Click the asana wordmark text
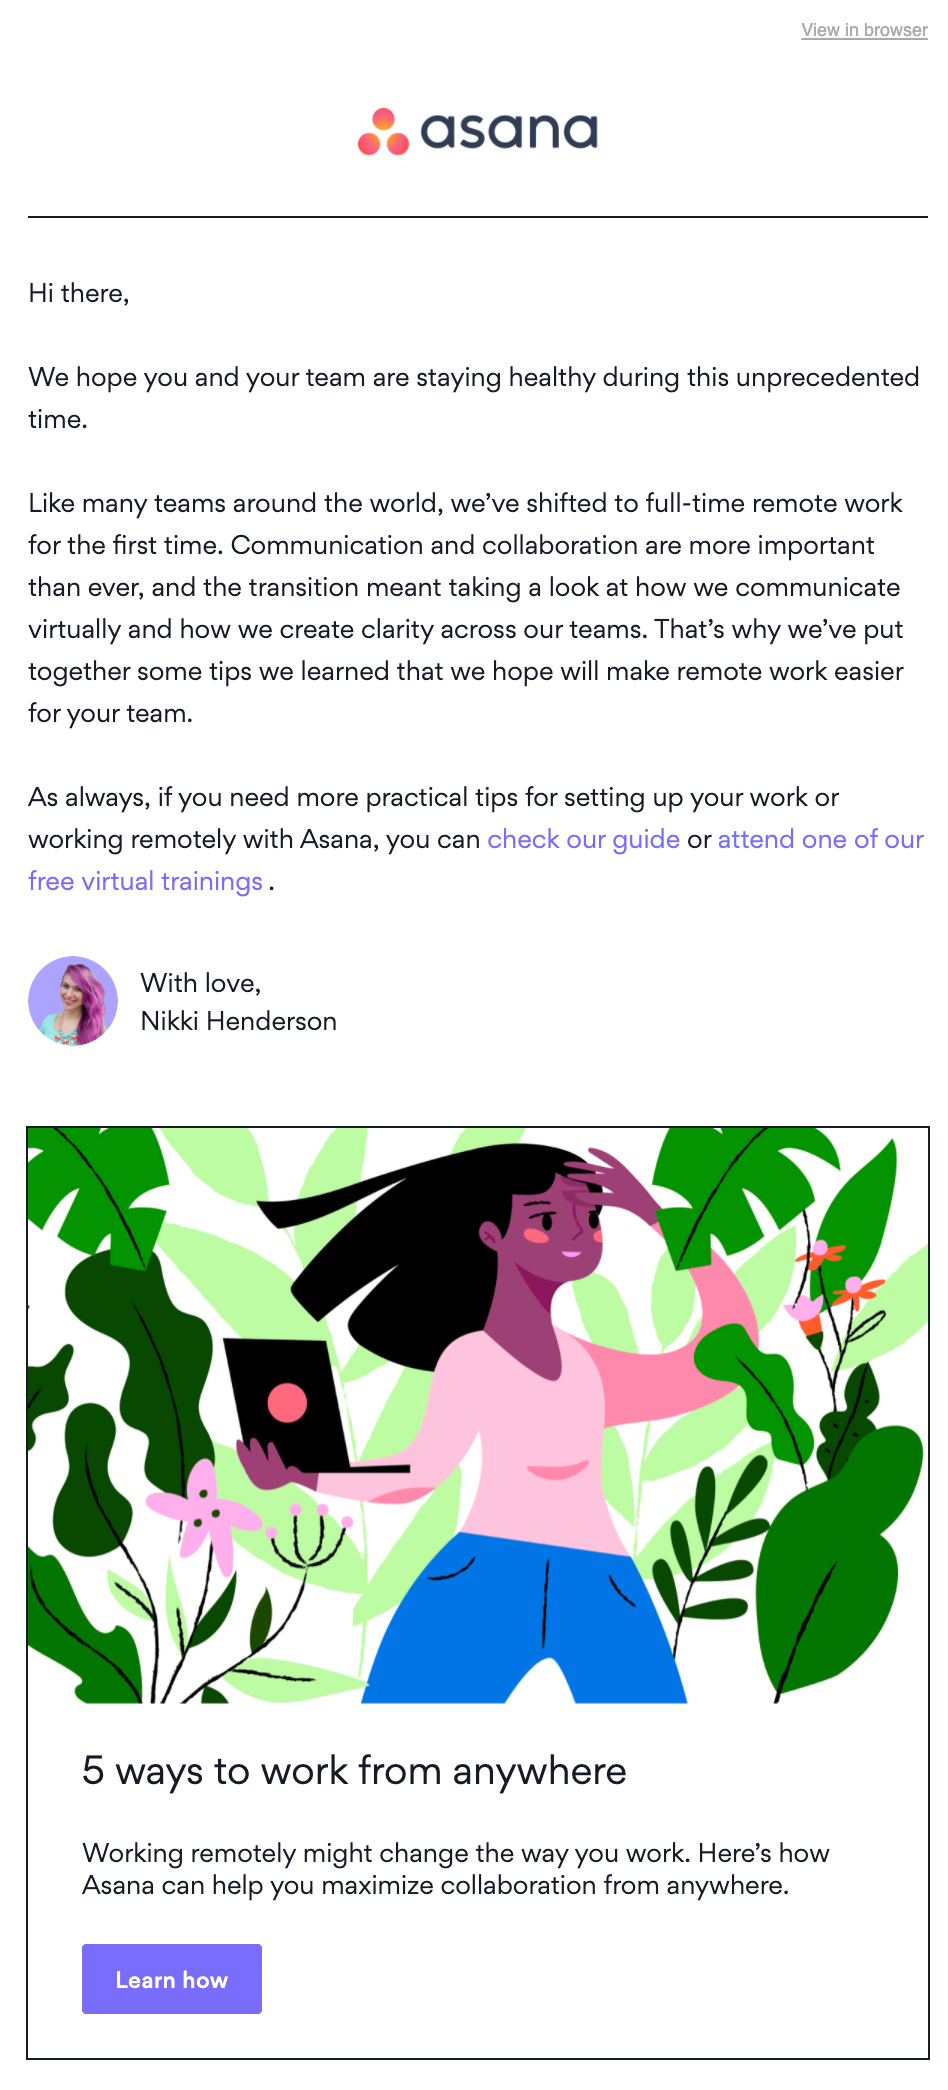The image size is (948, 2090). (x=509, y=131)
